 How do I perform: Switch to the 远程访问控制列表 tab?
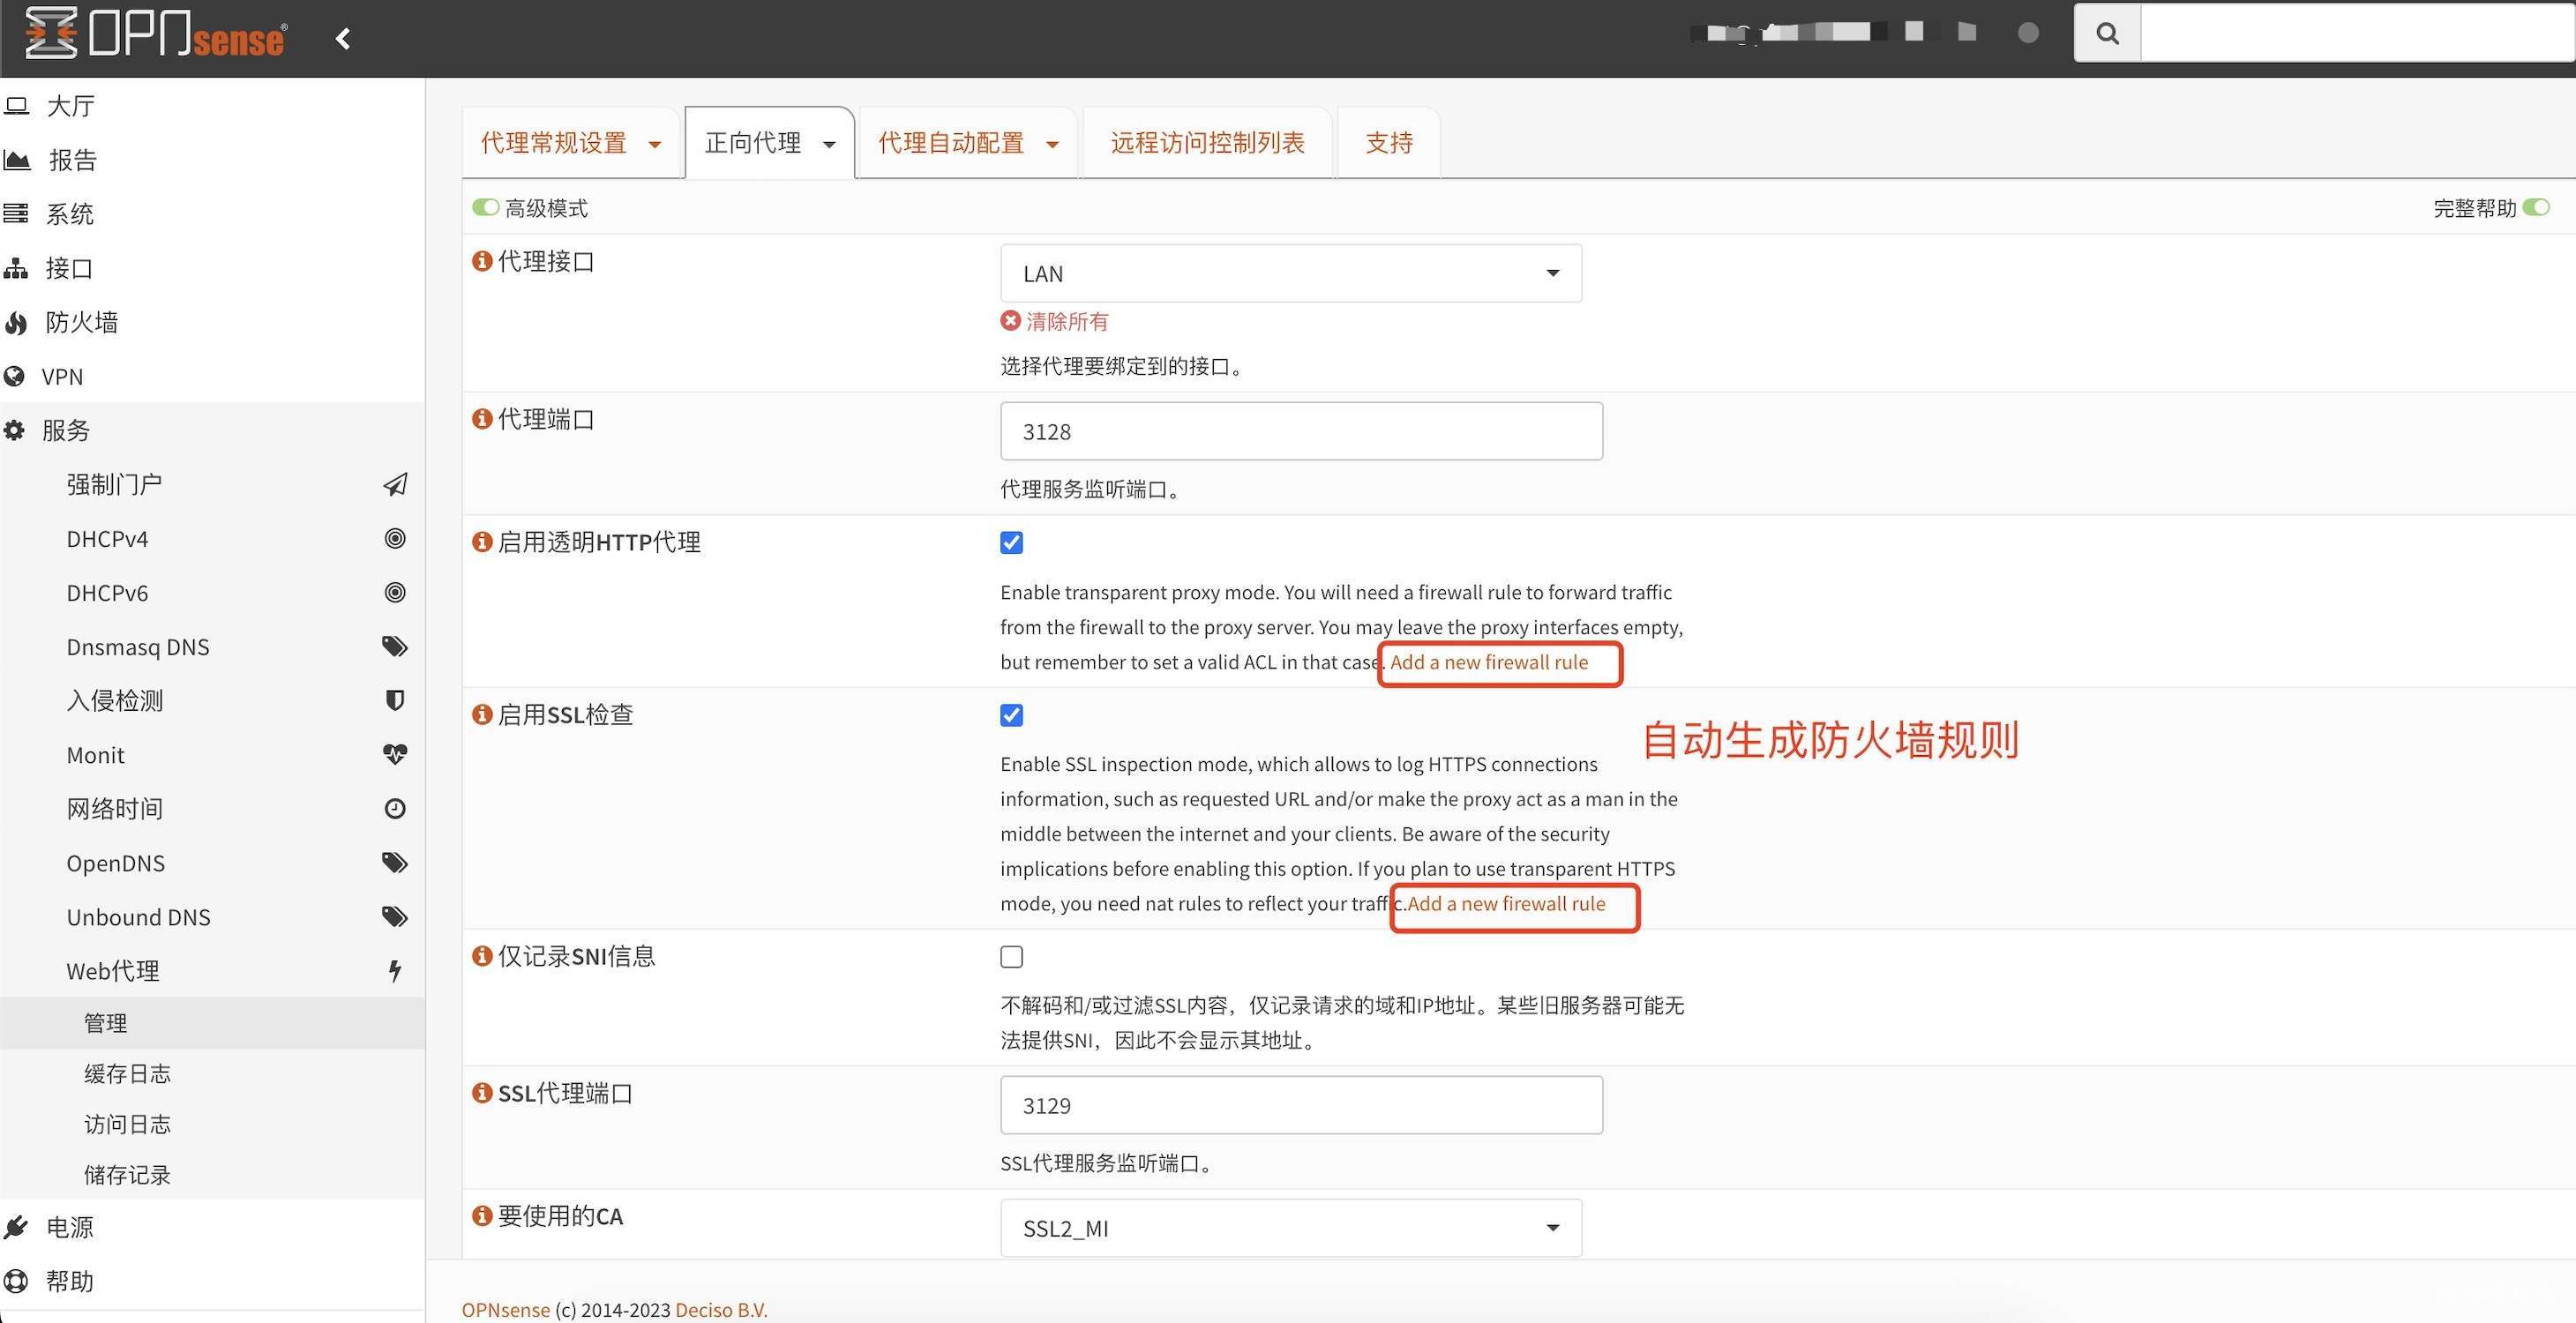tap(1207, 143)
